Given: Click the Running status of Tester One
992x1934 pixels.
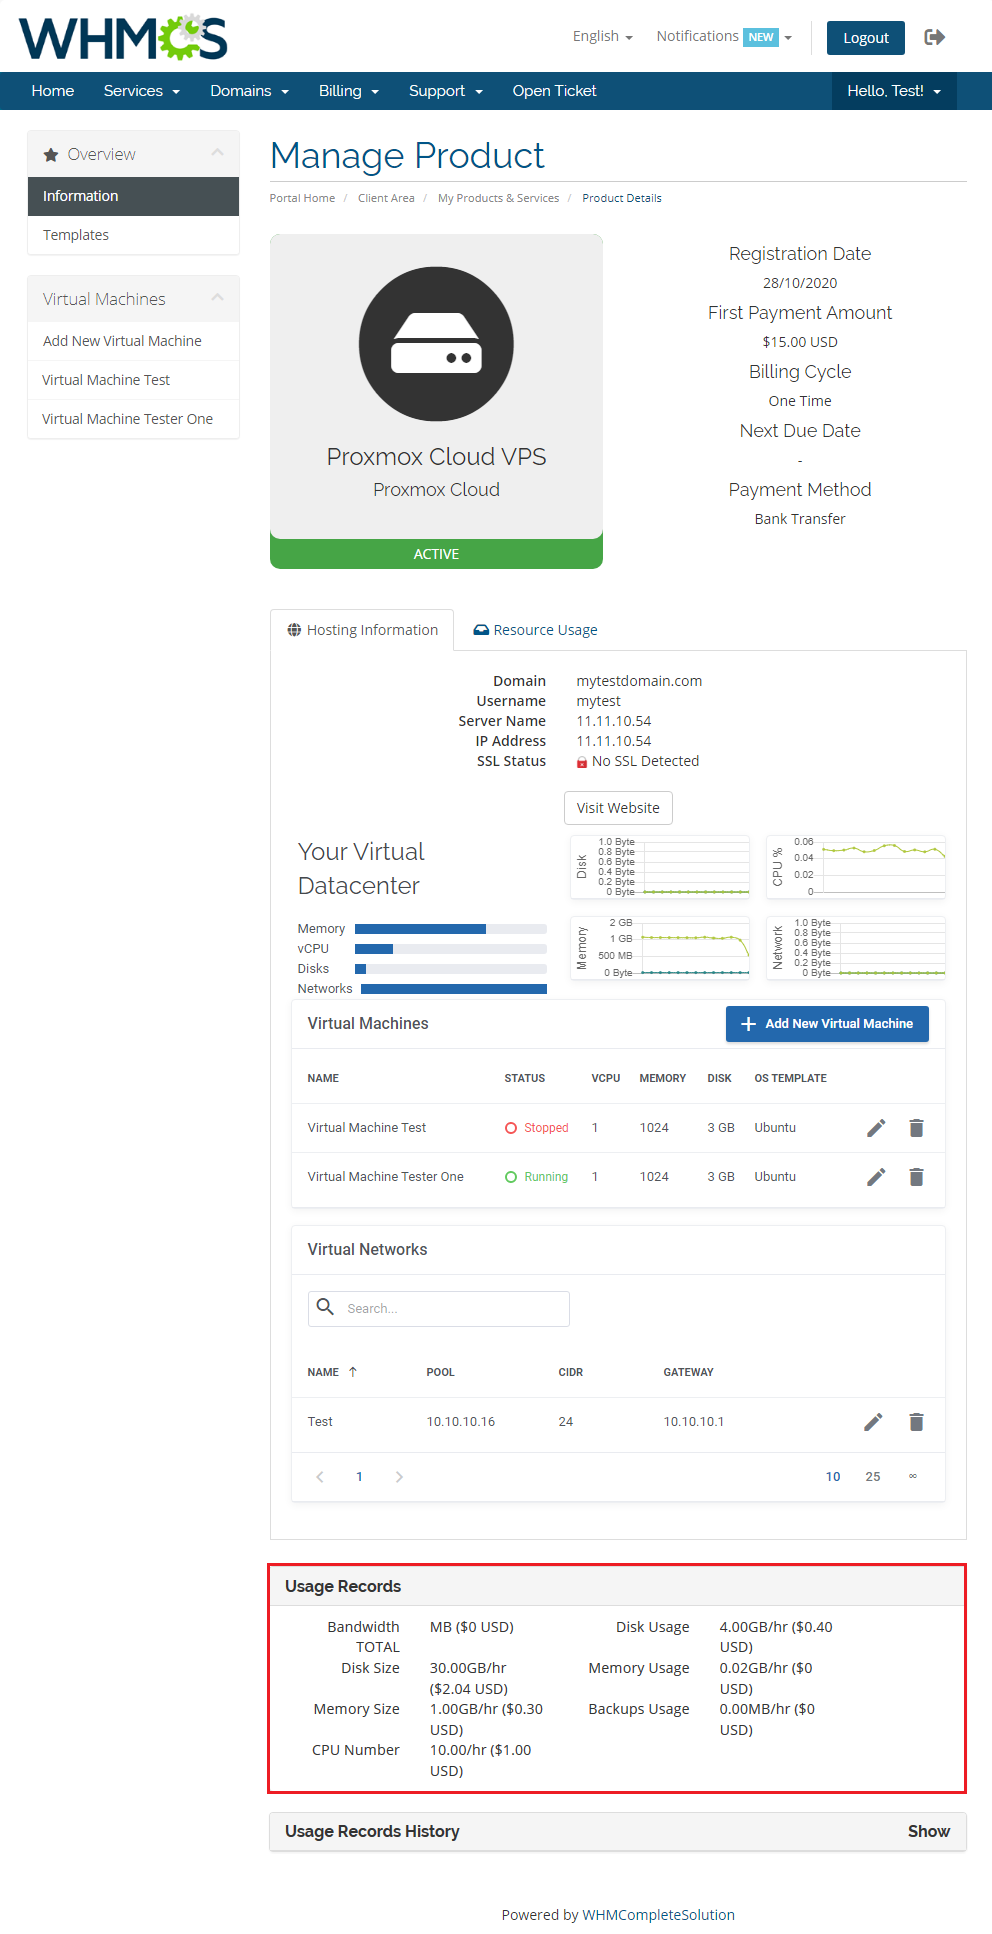Looking at the screenshot, I should [x=537, y=1177].
